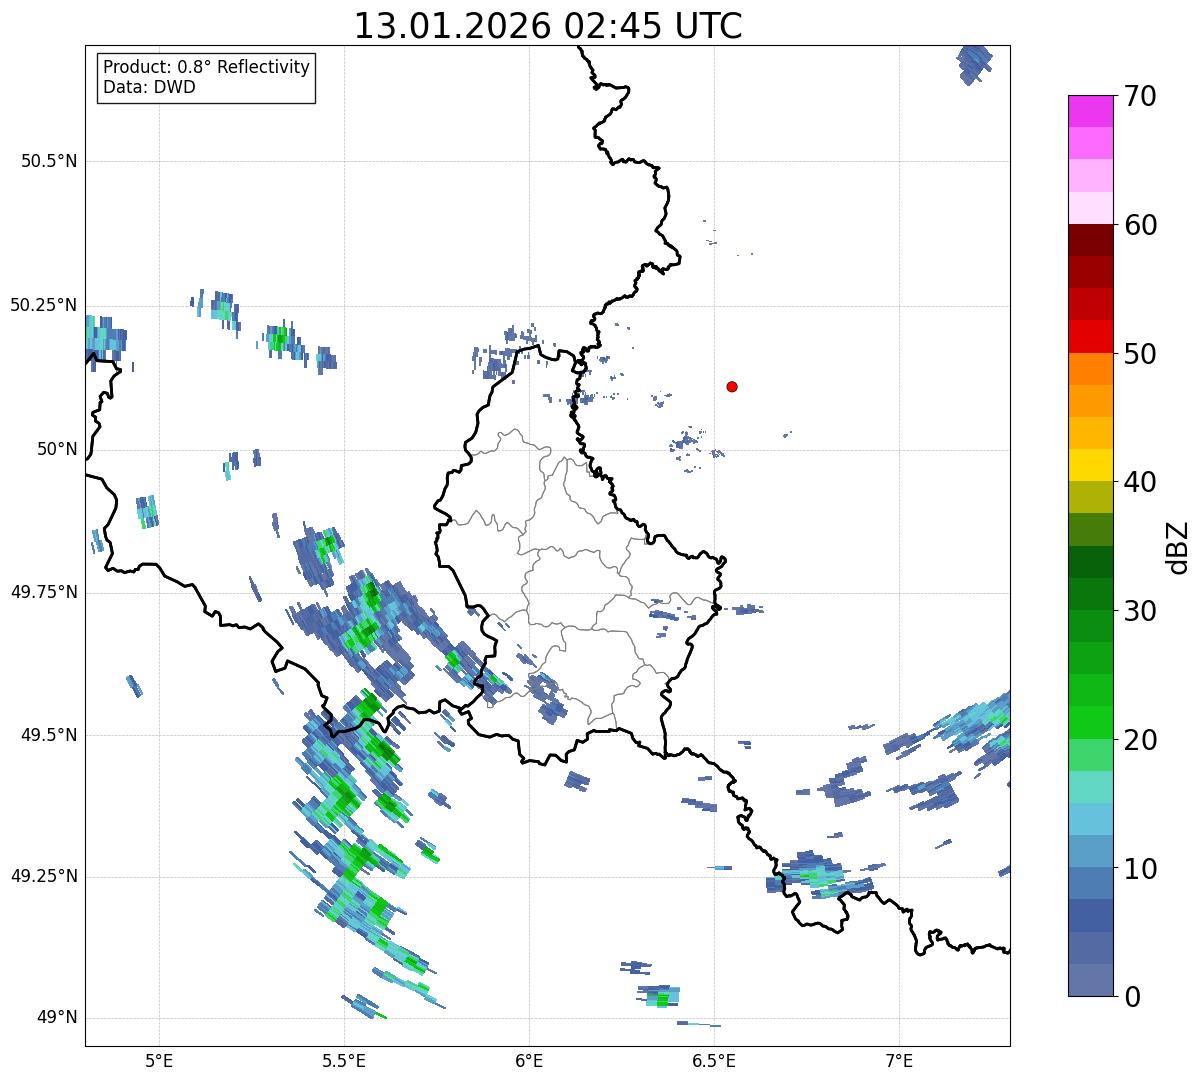
Task: Pick the magenta swatch at colorbar top
Action: click(1090, 111)
